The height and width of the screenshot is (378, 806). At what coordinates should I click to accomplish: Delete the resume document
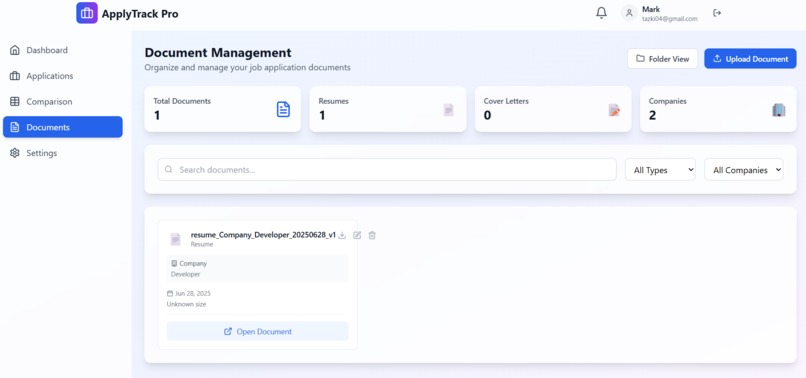tap(372, 235)
